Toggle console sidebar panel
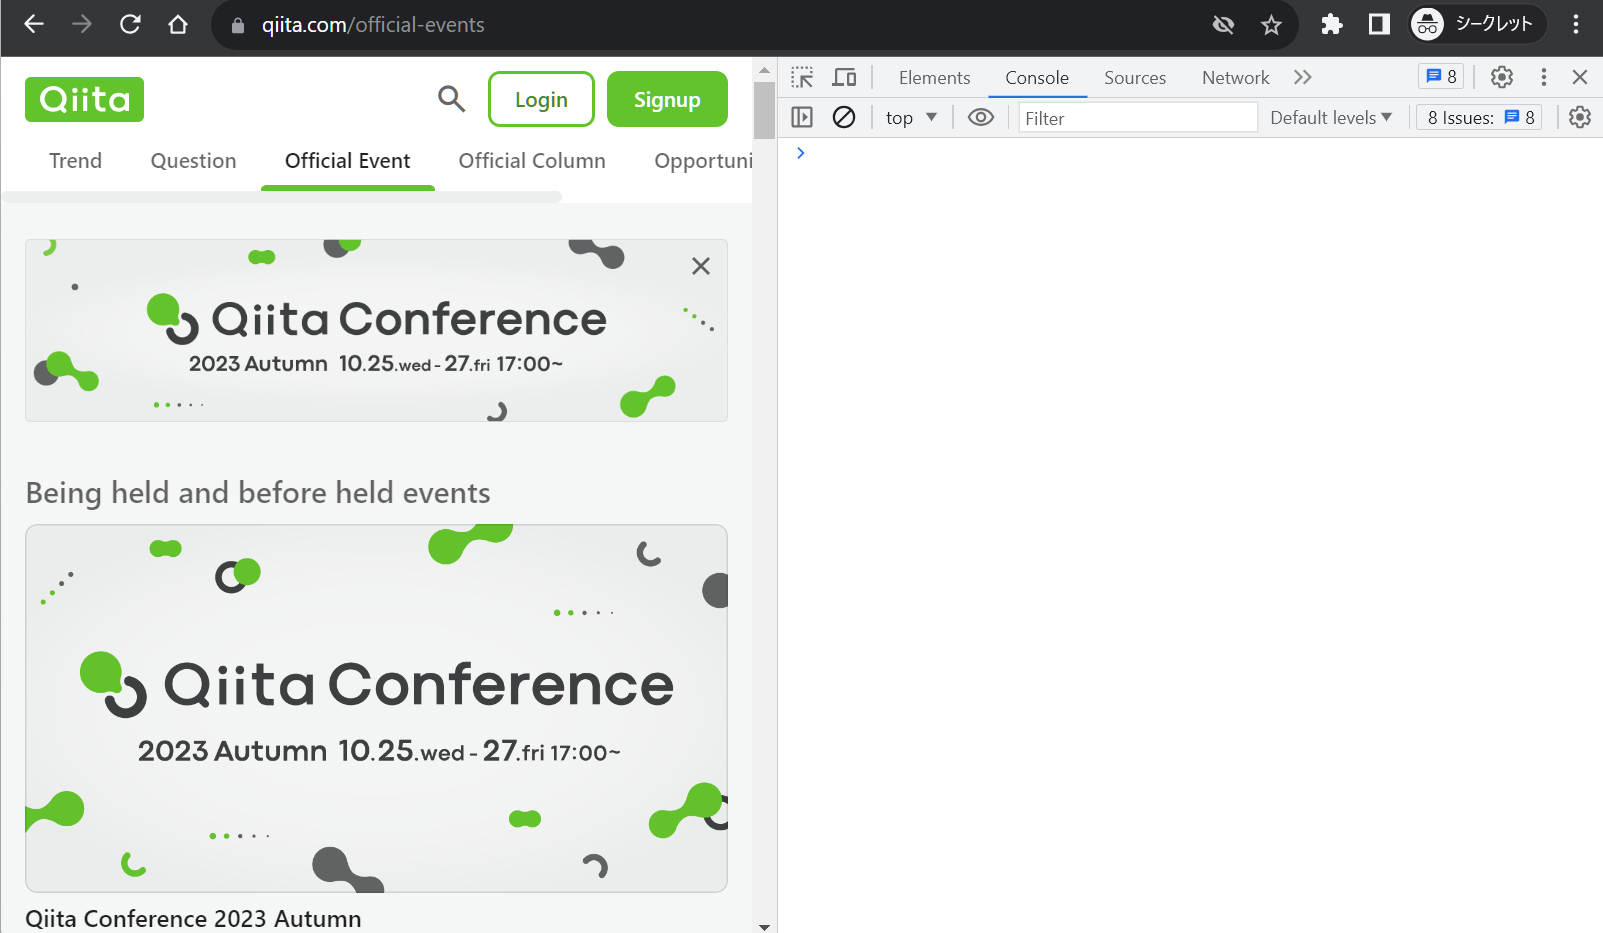The height and width of the screenshot is (933, 1603). click(x=802, y=117)
